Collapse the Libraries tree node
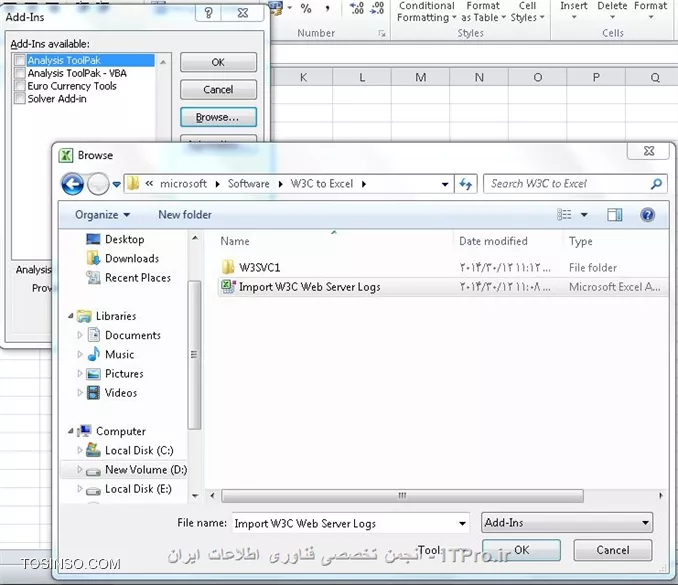 pos(70,316)
